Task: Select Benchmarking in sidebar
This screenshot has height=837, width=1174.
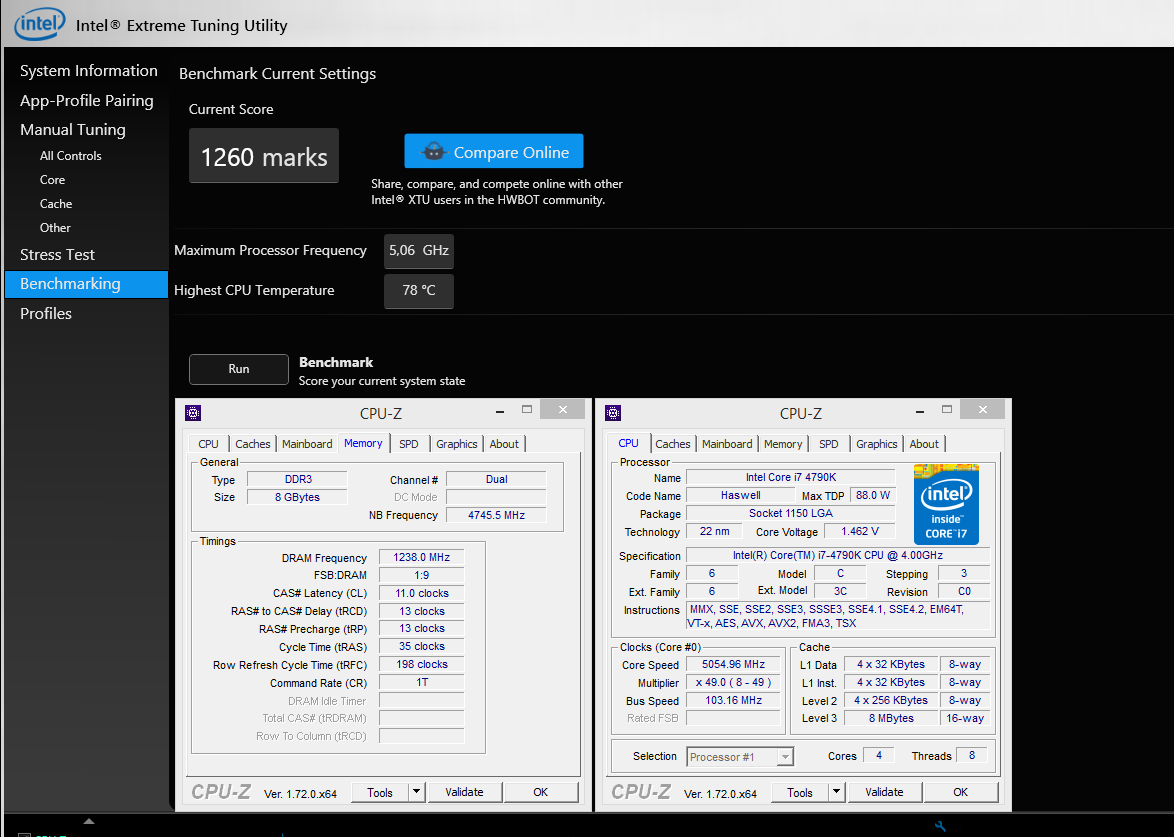Action: (86, 284)
